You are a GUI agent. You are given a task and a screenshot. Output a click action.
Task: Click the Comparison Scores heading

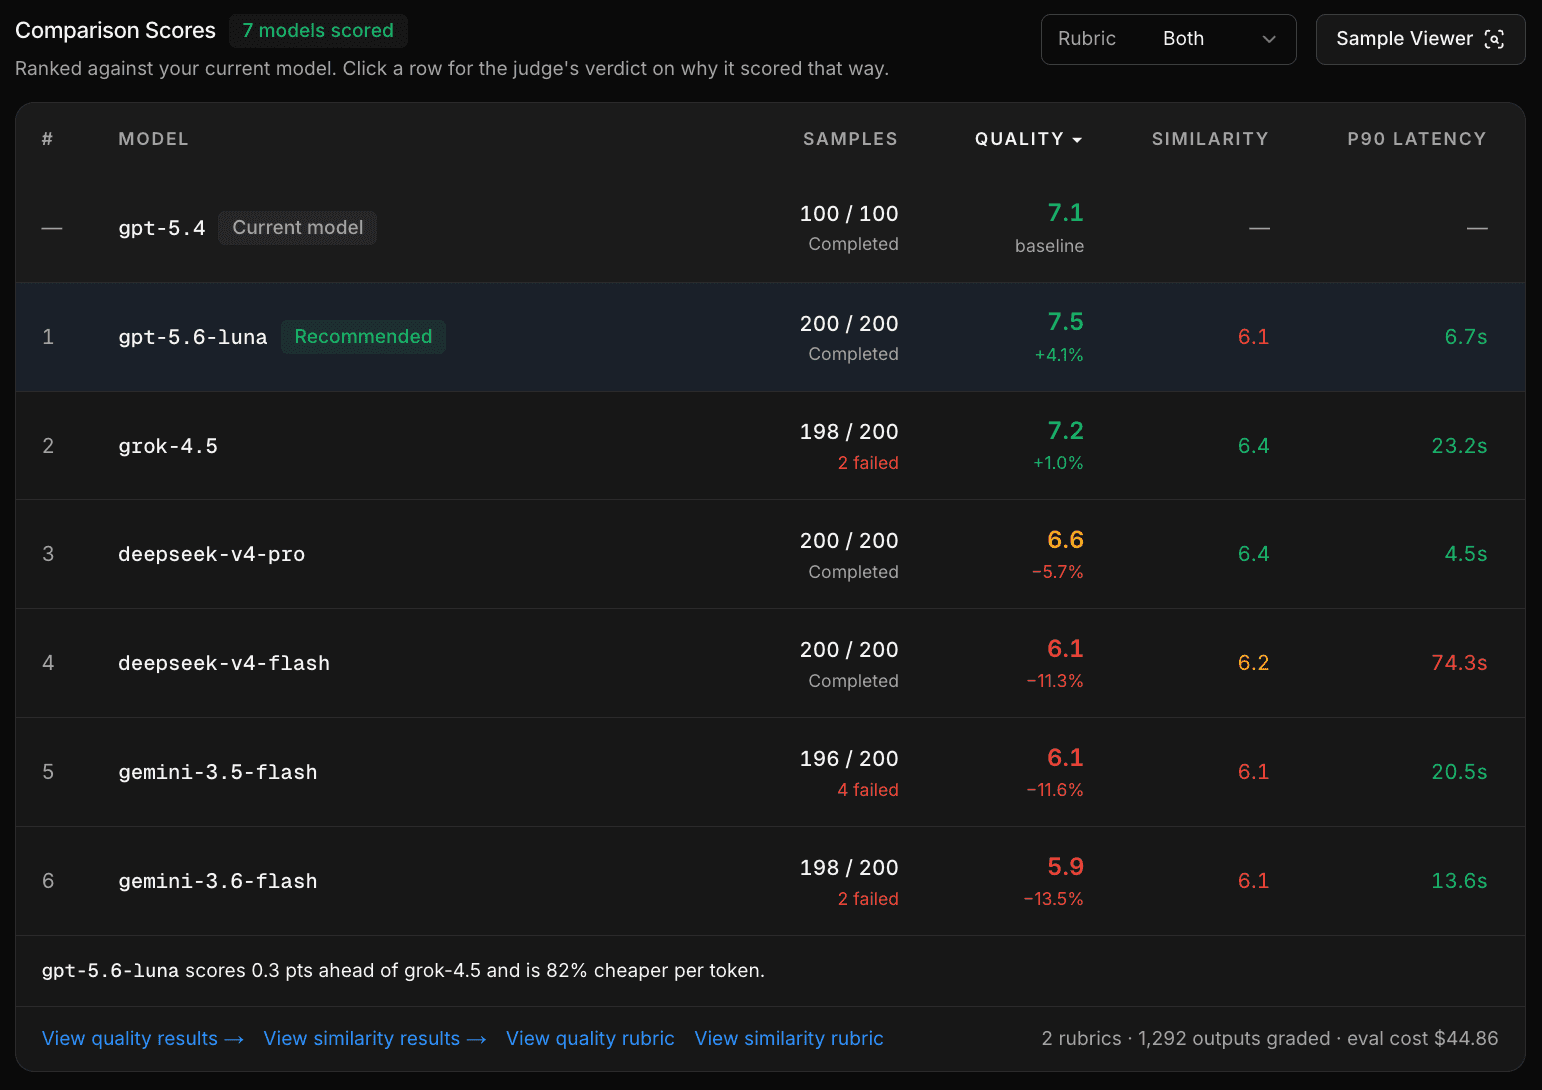tap(115, 31)
